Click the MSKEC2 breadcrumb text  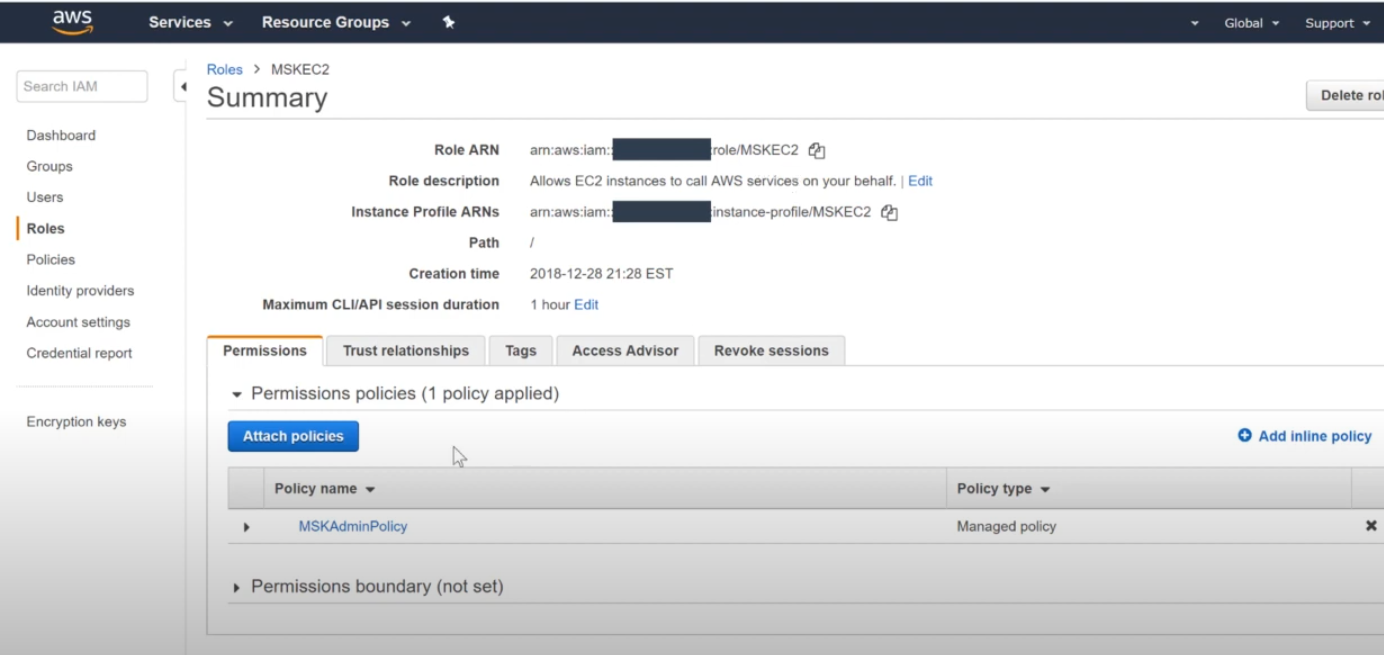[x=300, y=69]
